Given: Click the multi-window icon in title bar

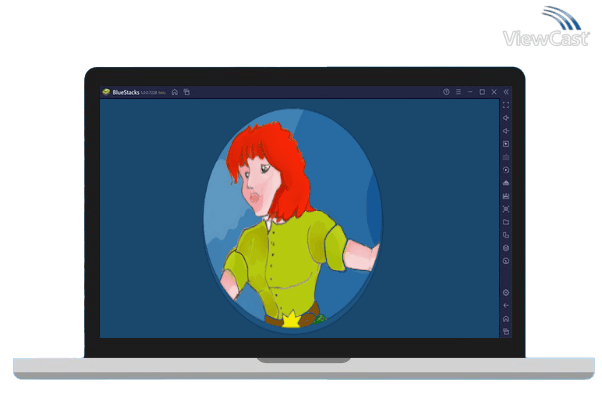Looking at the screenshot, I should (x=186, y=92).
